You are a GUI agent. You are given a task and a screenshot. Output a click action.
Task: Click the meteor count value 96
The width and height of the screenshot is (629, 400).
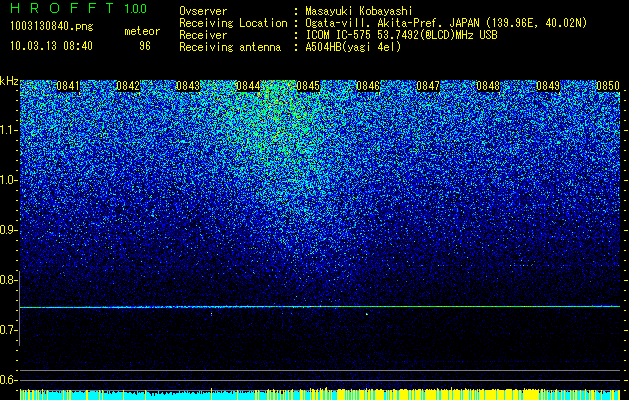tap(145, 46)
